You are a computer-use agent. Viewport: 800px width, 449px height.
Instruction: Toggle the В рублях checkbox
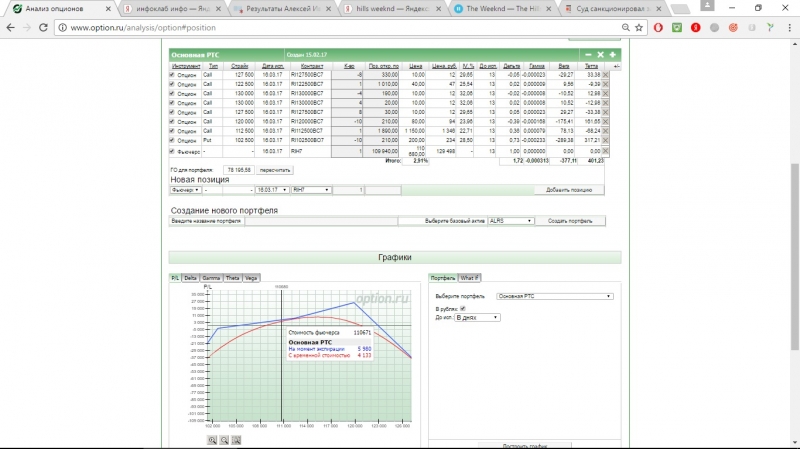pos(463,309)
